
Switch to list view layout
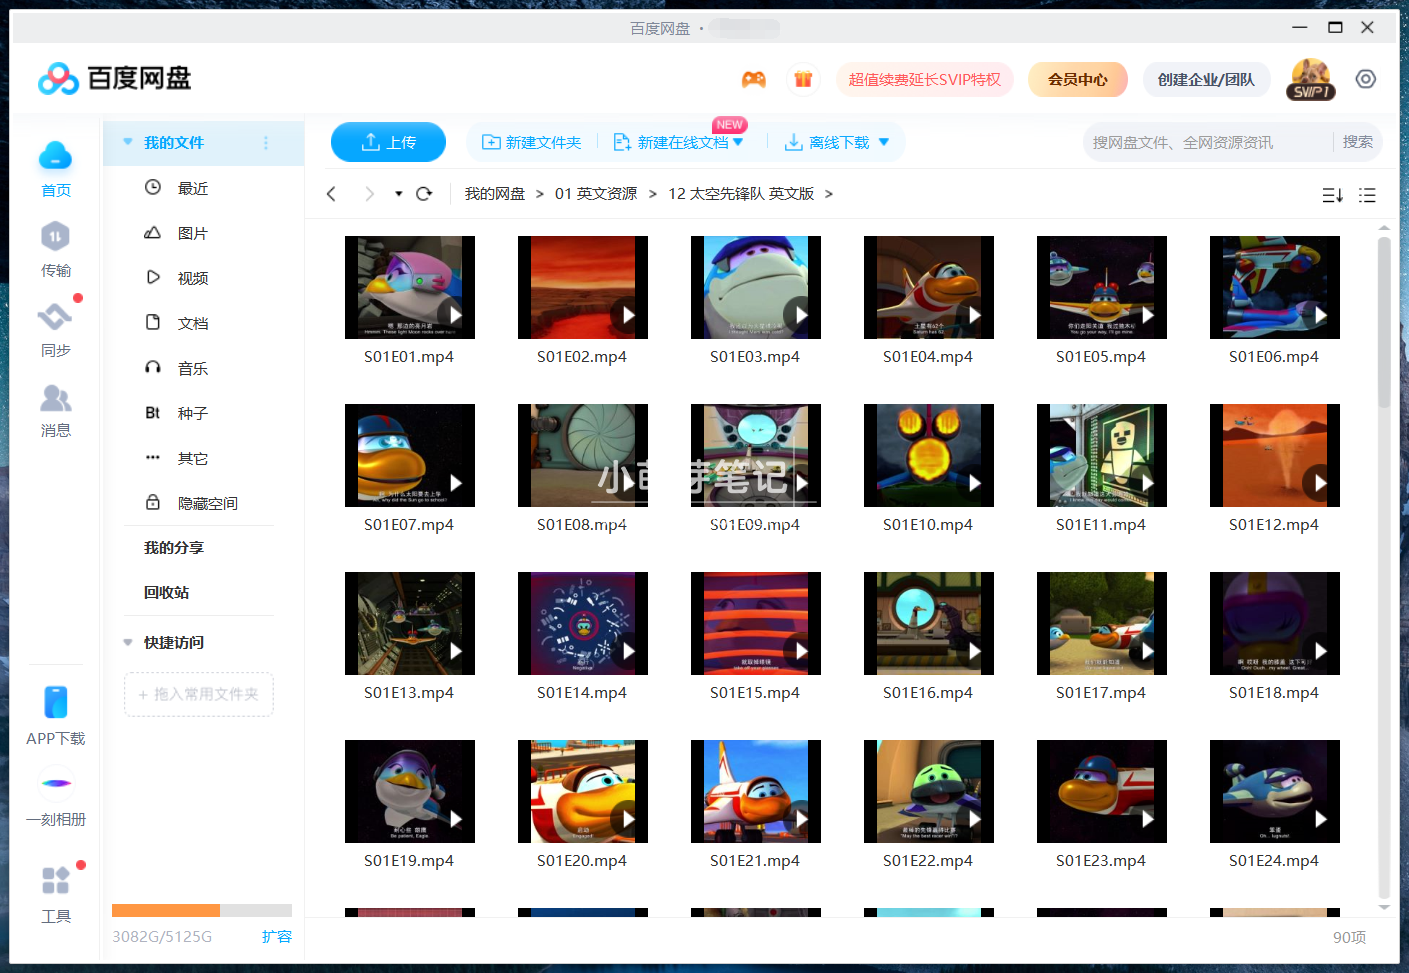click(x=1367, y=195)
